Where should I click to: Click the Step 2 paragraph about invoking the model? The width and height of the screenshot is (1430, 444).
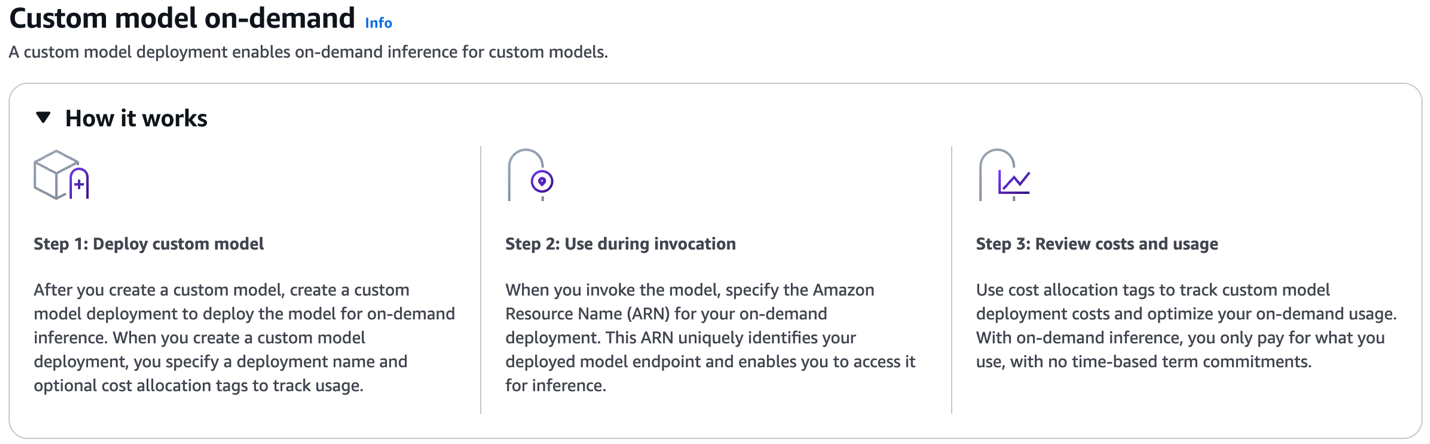(x=710, y=337)
